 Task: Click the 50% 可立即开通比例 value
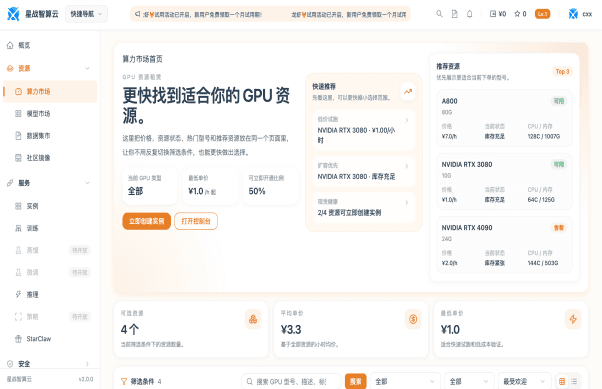pyautogui.click(x=257, y=191)
